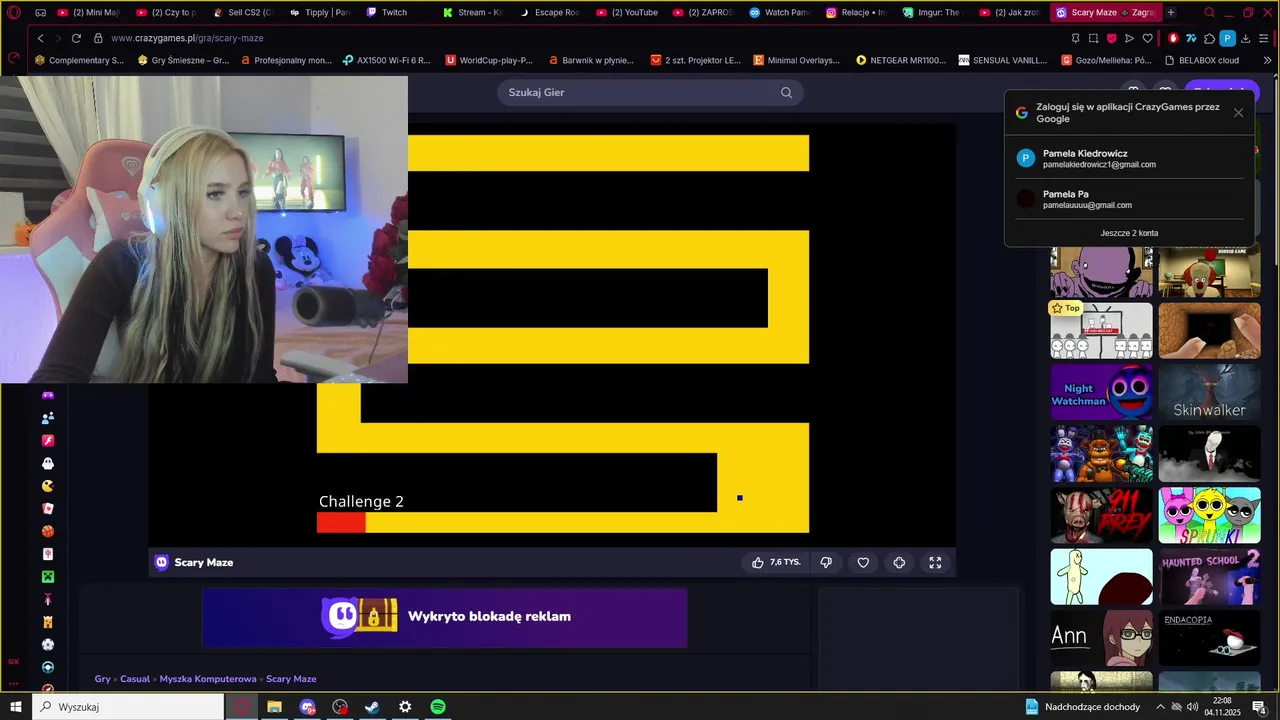Click the Windows Start button
The image size is (1280, 720).
coord(16,707)
